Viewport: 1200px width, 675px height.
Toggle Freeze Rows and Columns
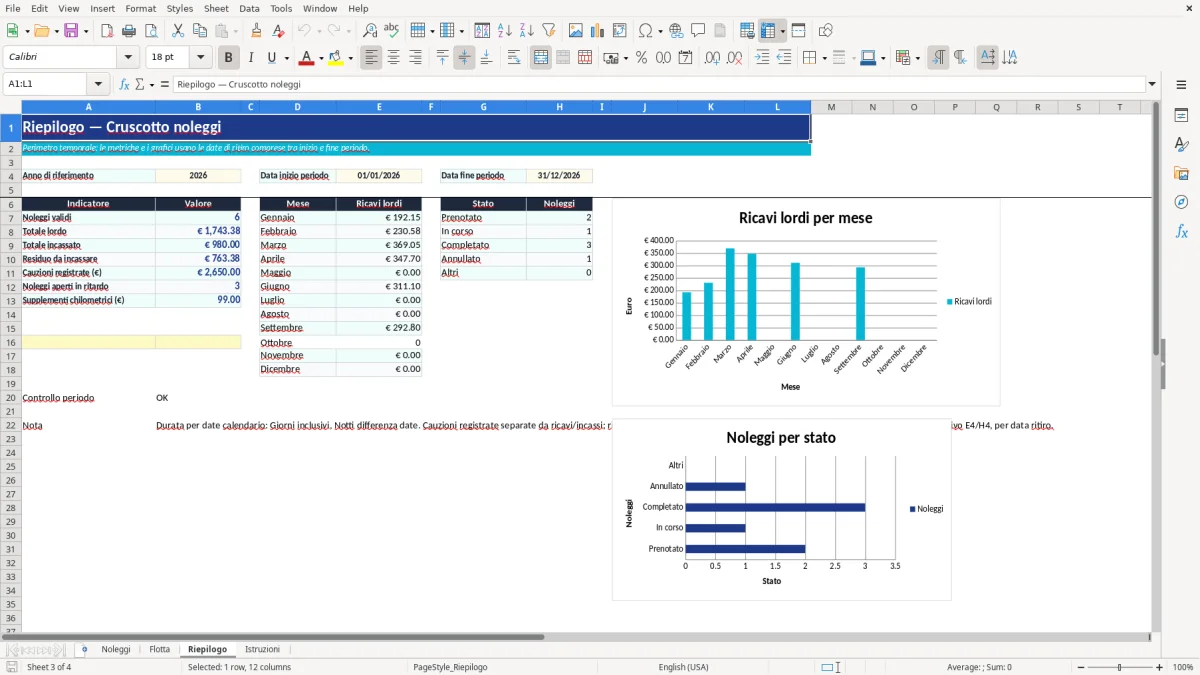click(768, 31)
